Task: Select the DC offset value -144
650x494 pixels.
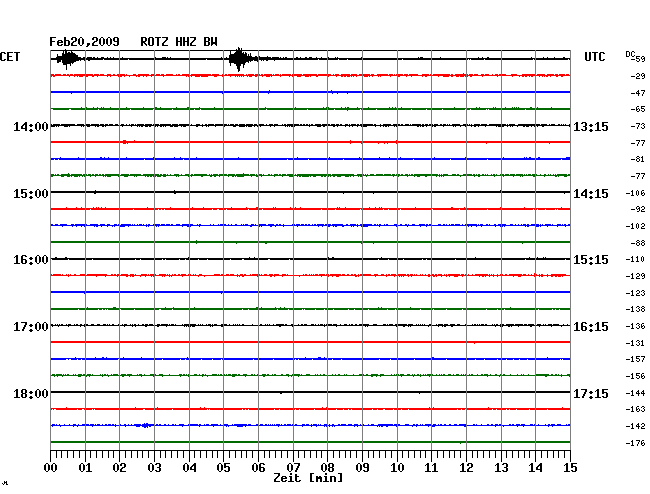Action: (635, 393)
